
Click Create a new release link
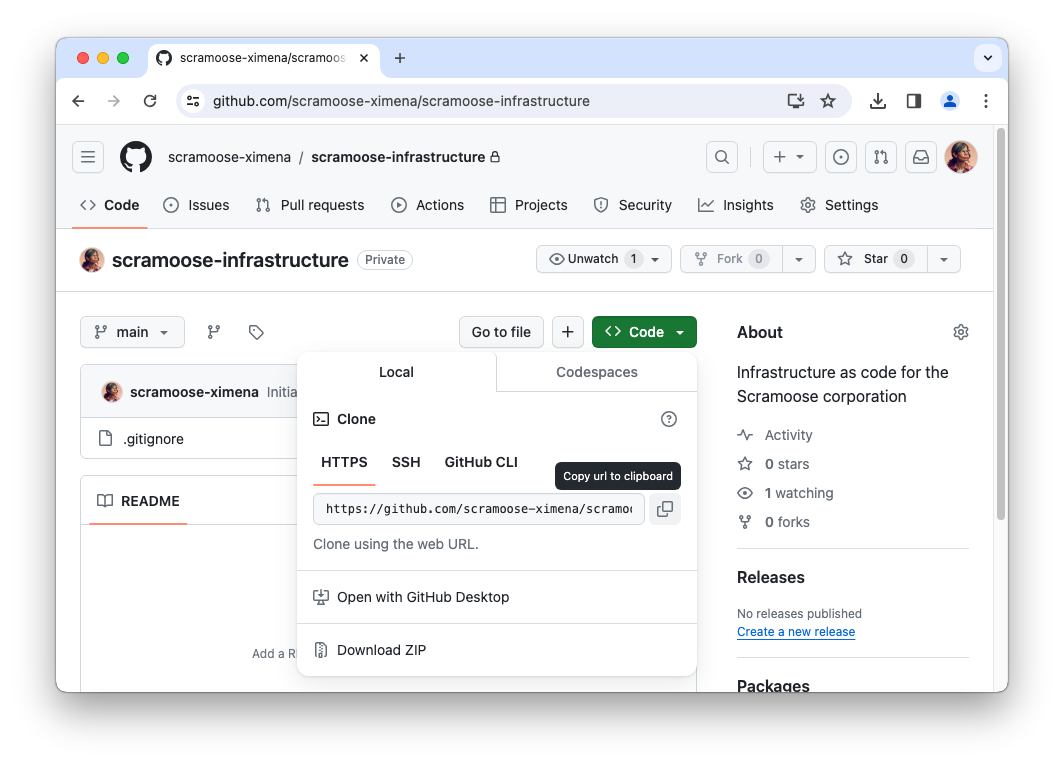pyautogui.click(x=796, y=632)
